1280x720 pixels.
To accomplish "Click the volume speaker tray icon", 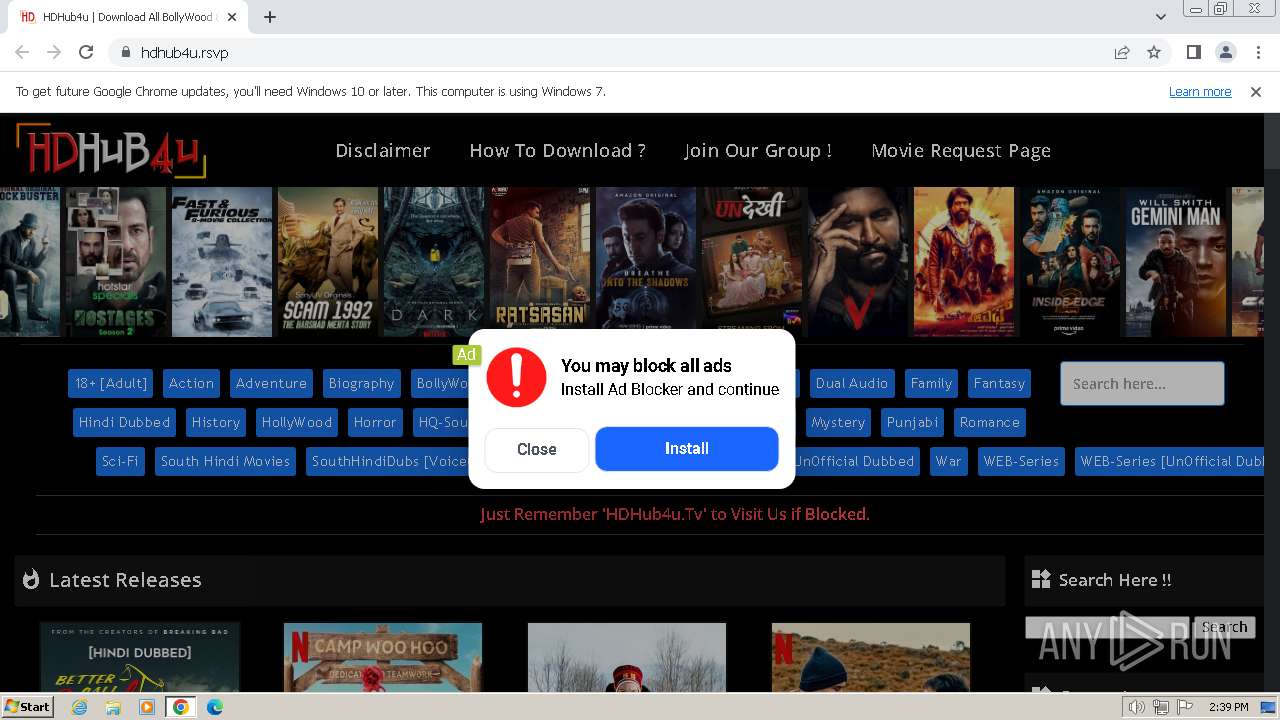I will tap(1136, 707).
